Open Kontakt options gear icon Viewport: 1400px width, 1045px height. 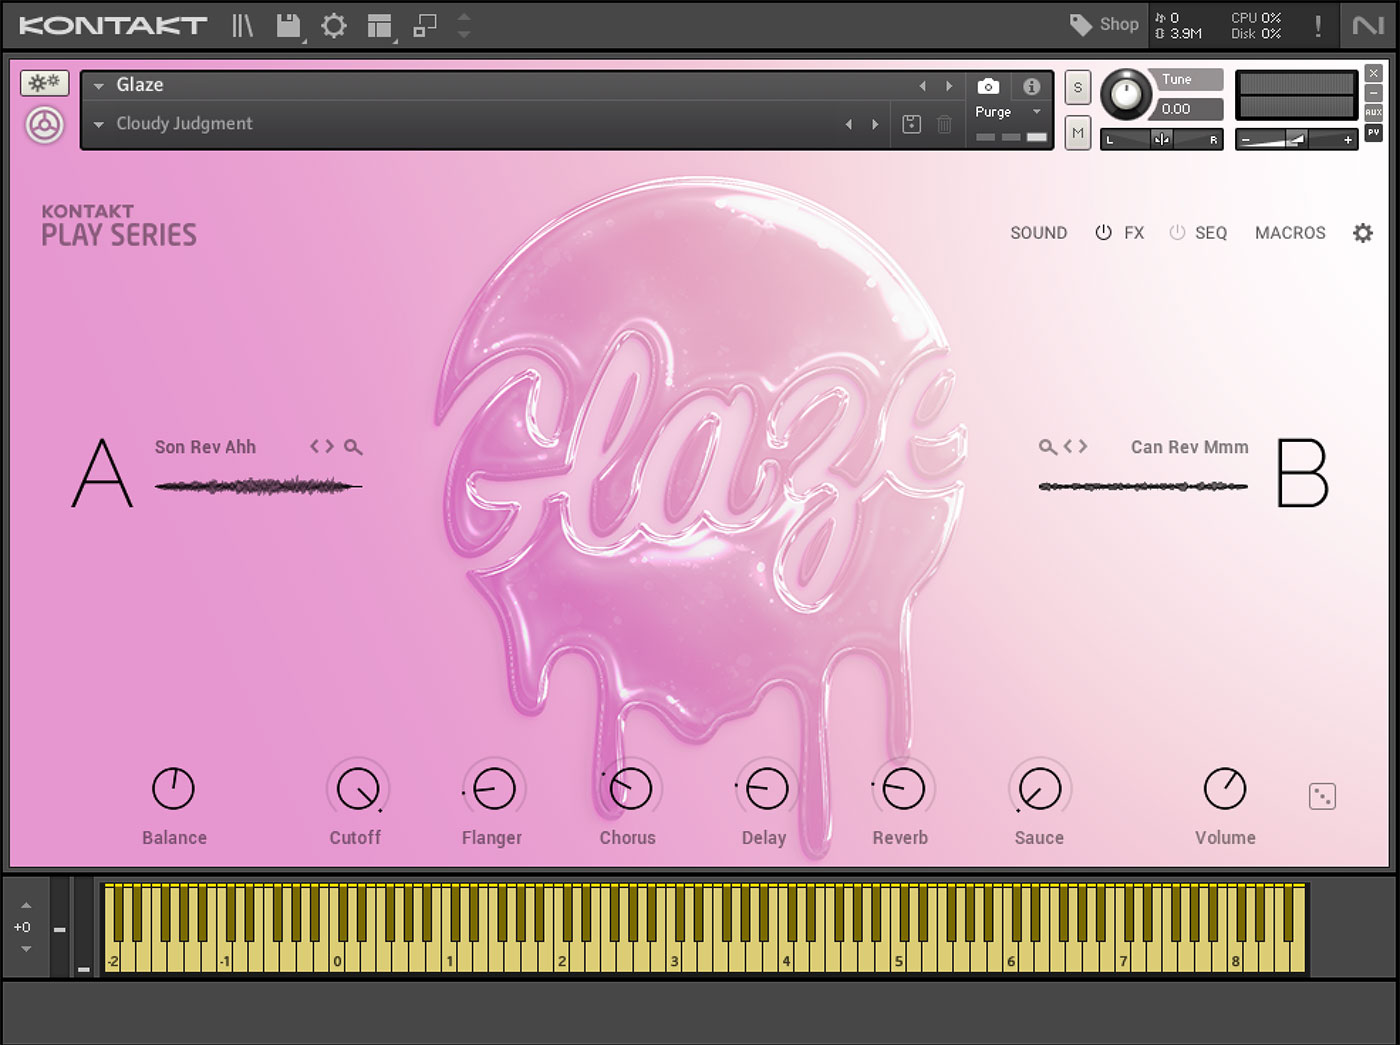click(x=334, y=25)
